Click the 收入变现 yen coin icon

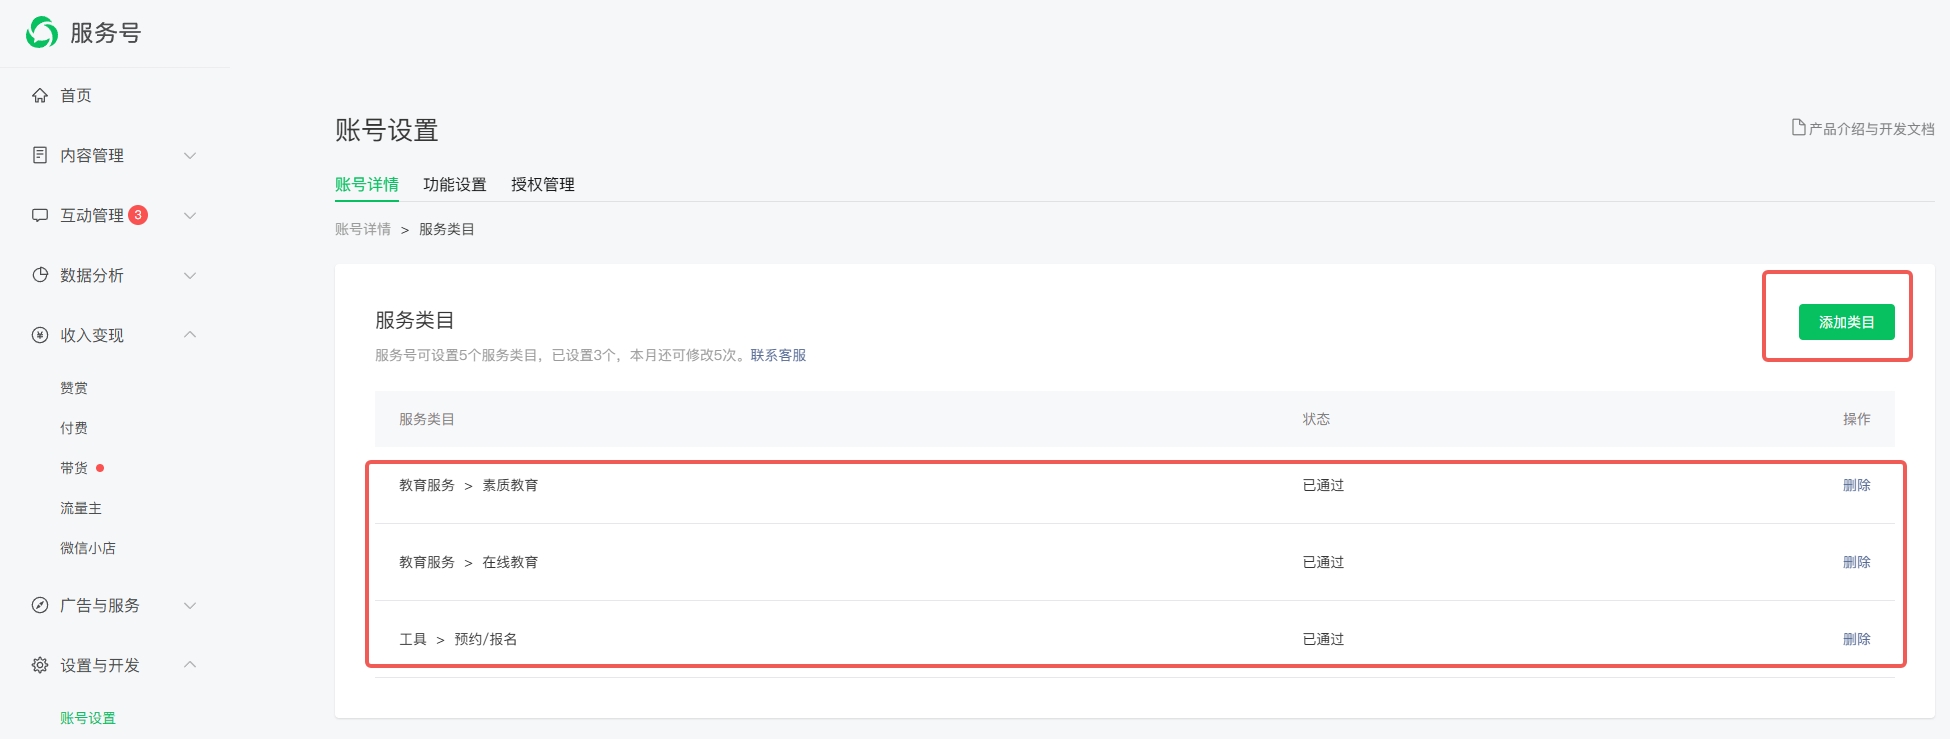pyautogui.click(x=40, y=335)
